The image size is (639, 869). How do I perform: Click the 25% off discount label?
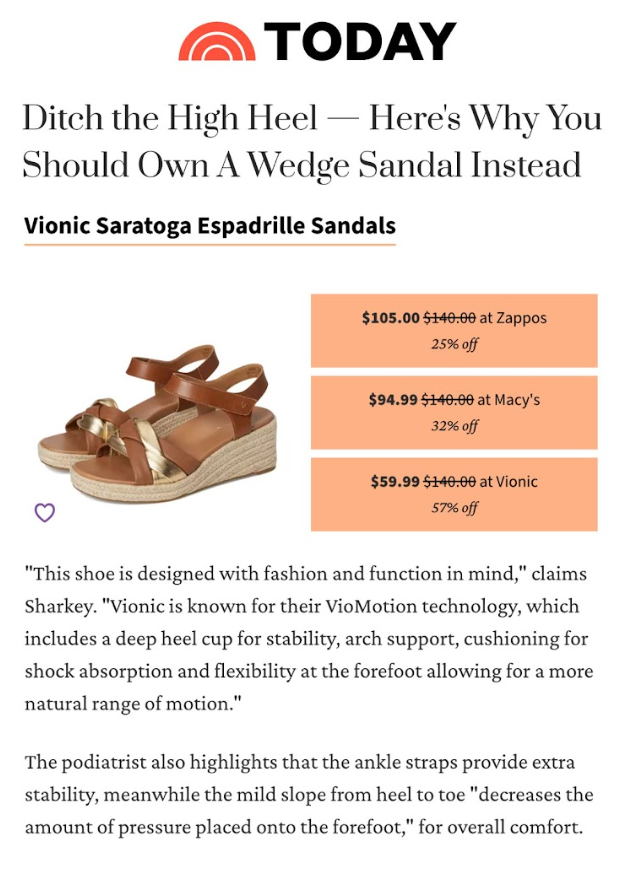454,344
